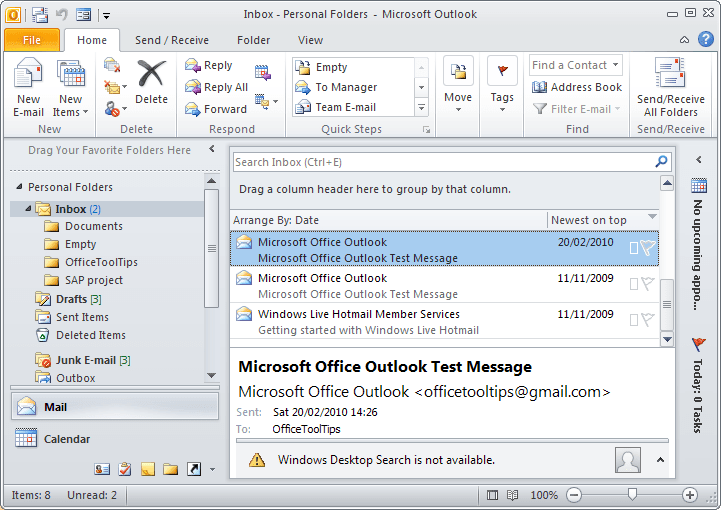Viewport: 721px width, 510px height.
Task: Open the More respond actions dropdown
Action: click(x=266, y=101)
